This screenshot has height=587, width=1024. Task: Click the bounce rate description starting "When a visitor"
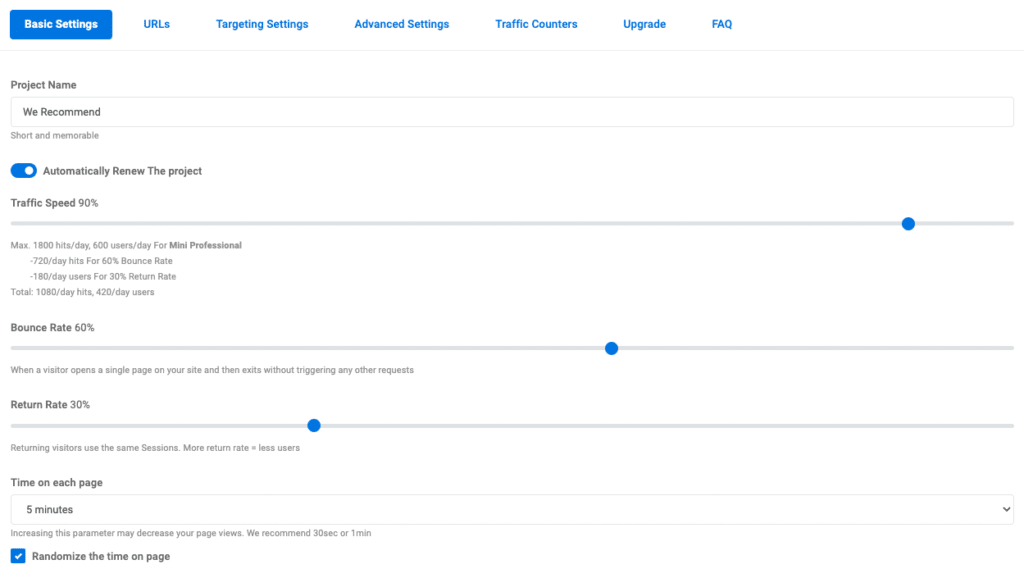tap(212, 370)
